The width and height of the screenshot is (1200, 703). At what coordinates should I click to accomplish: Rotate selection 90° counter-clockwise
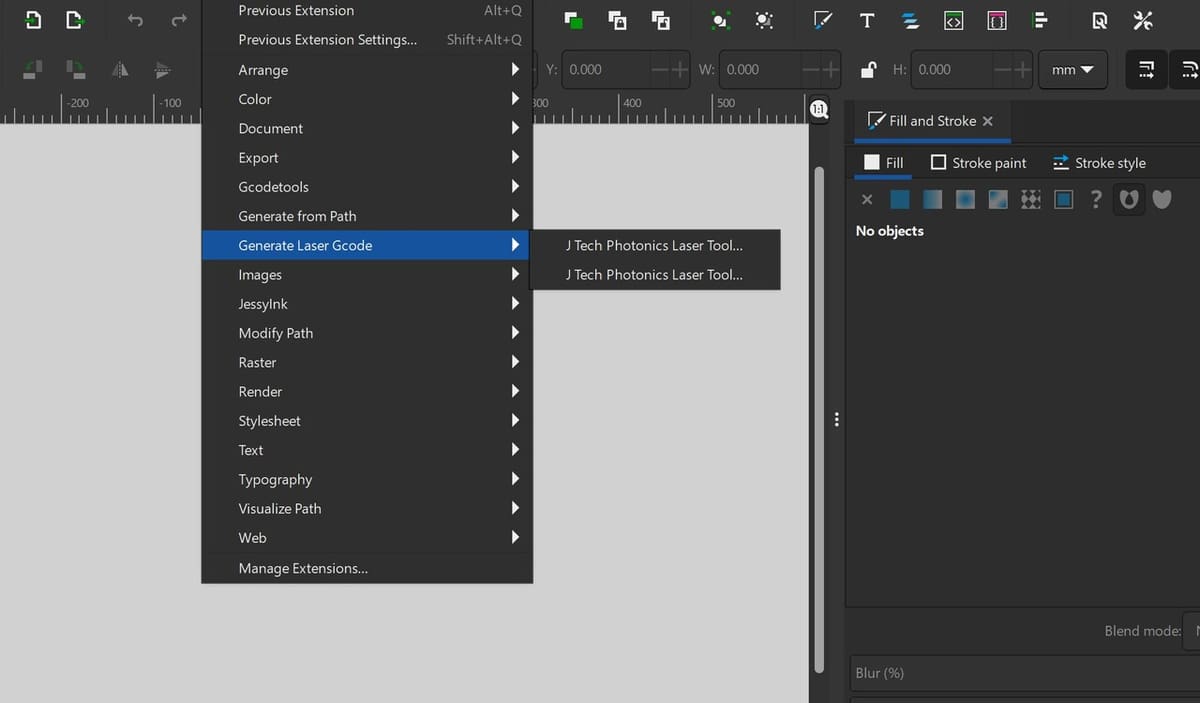(x=33, y=69)
